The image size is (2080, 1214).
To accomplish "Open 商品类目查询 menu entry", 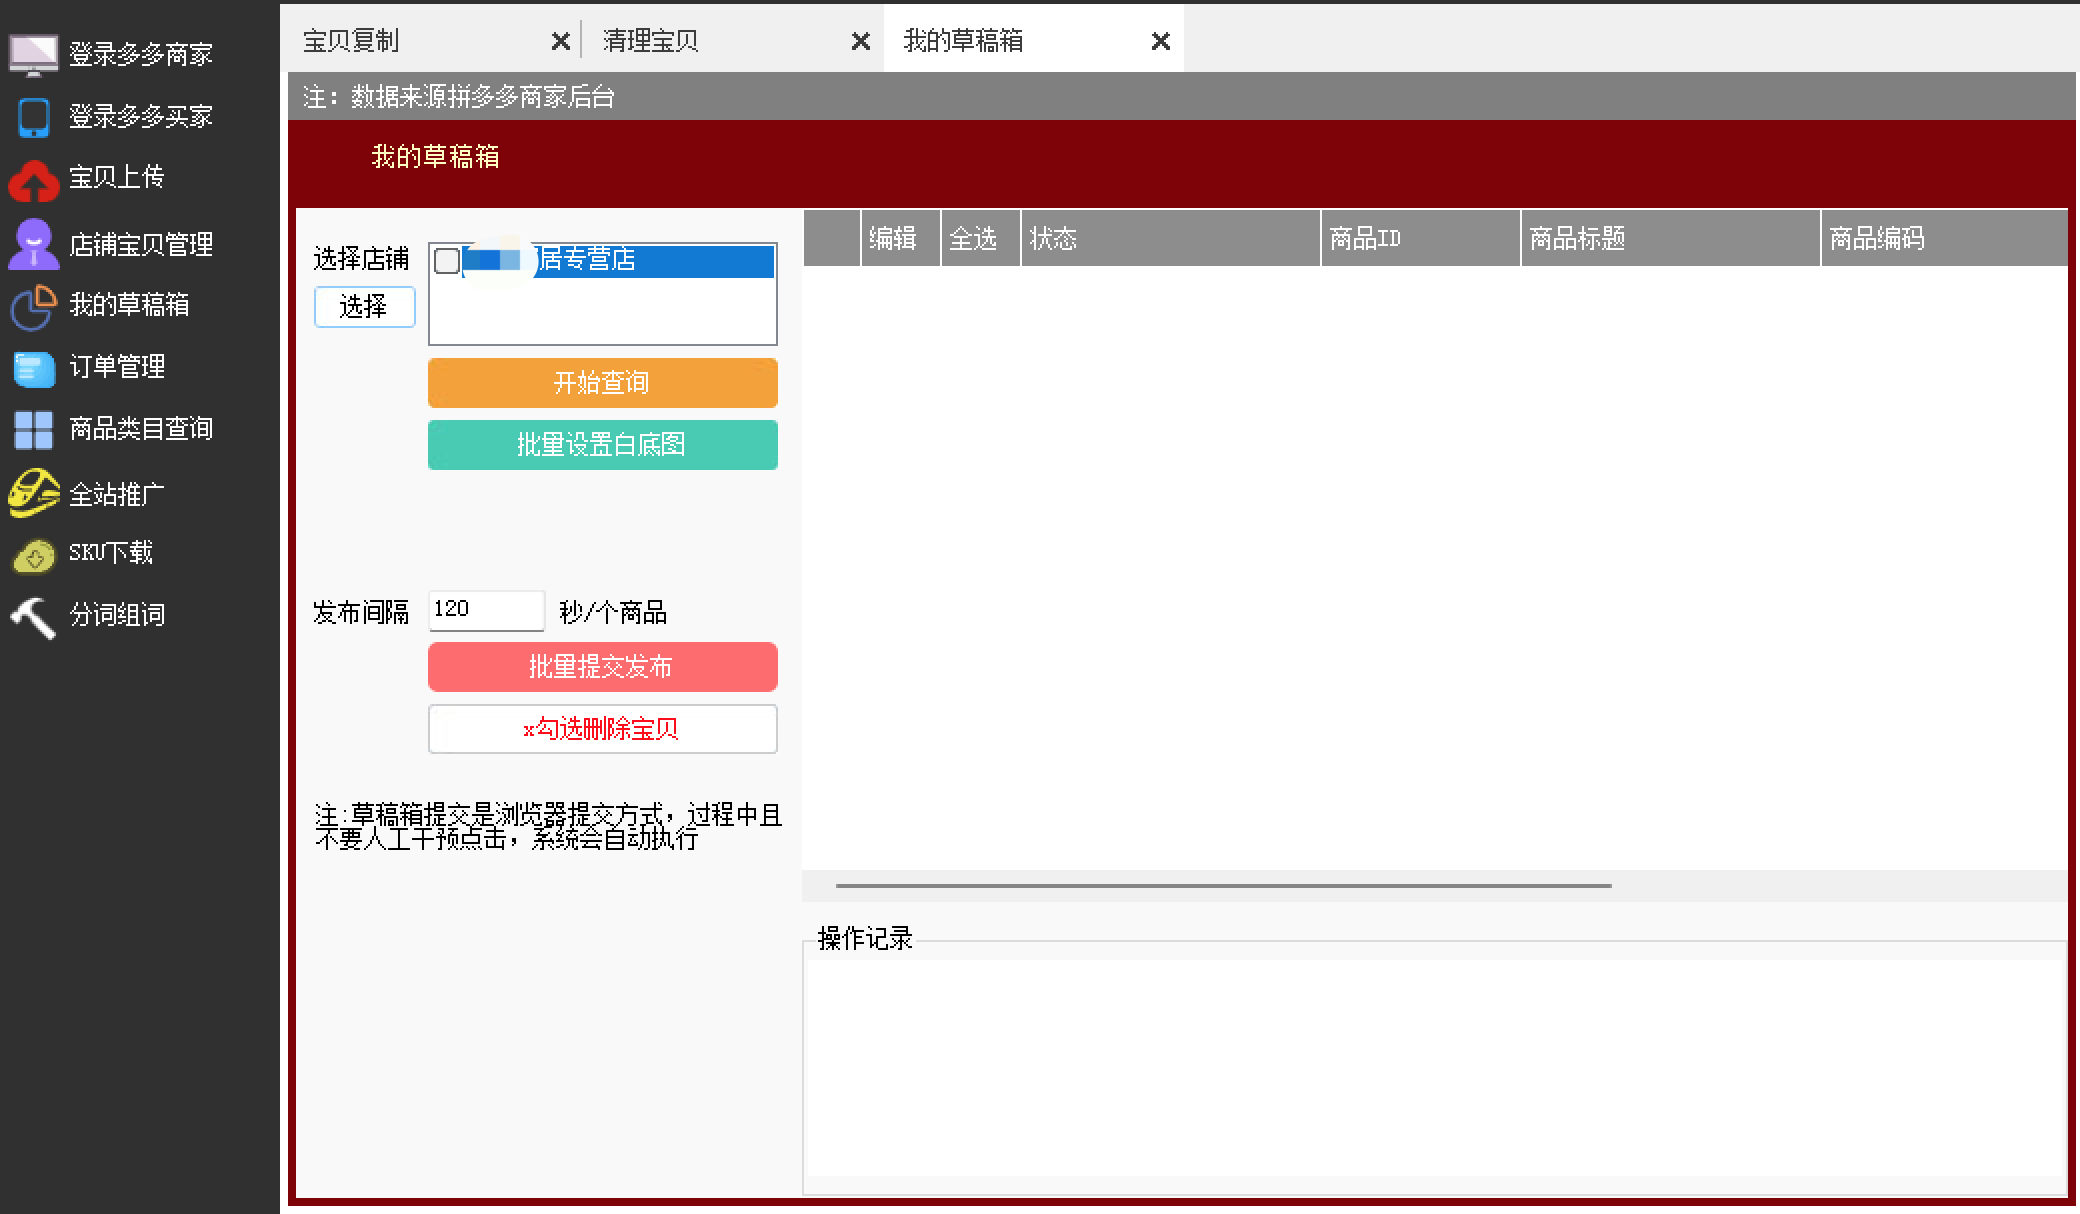I will tap(140, 429).
